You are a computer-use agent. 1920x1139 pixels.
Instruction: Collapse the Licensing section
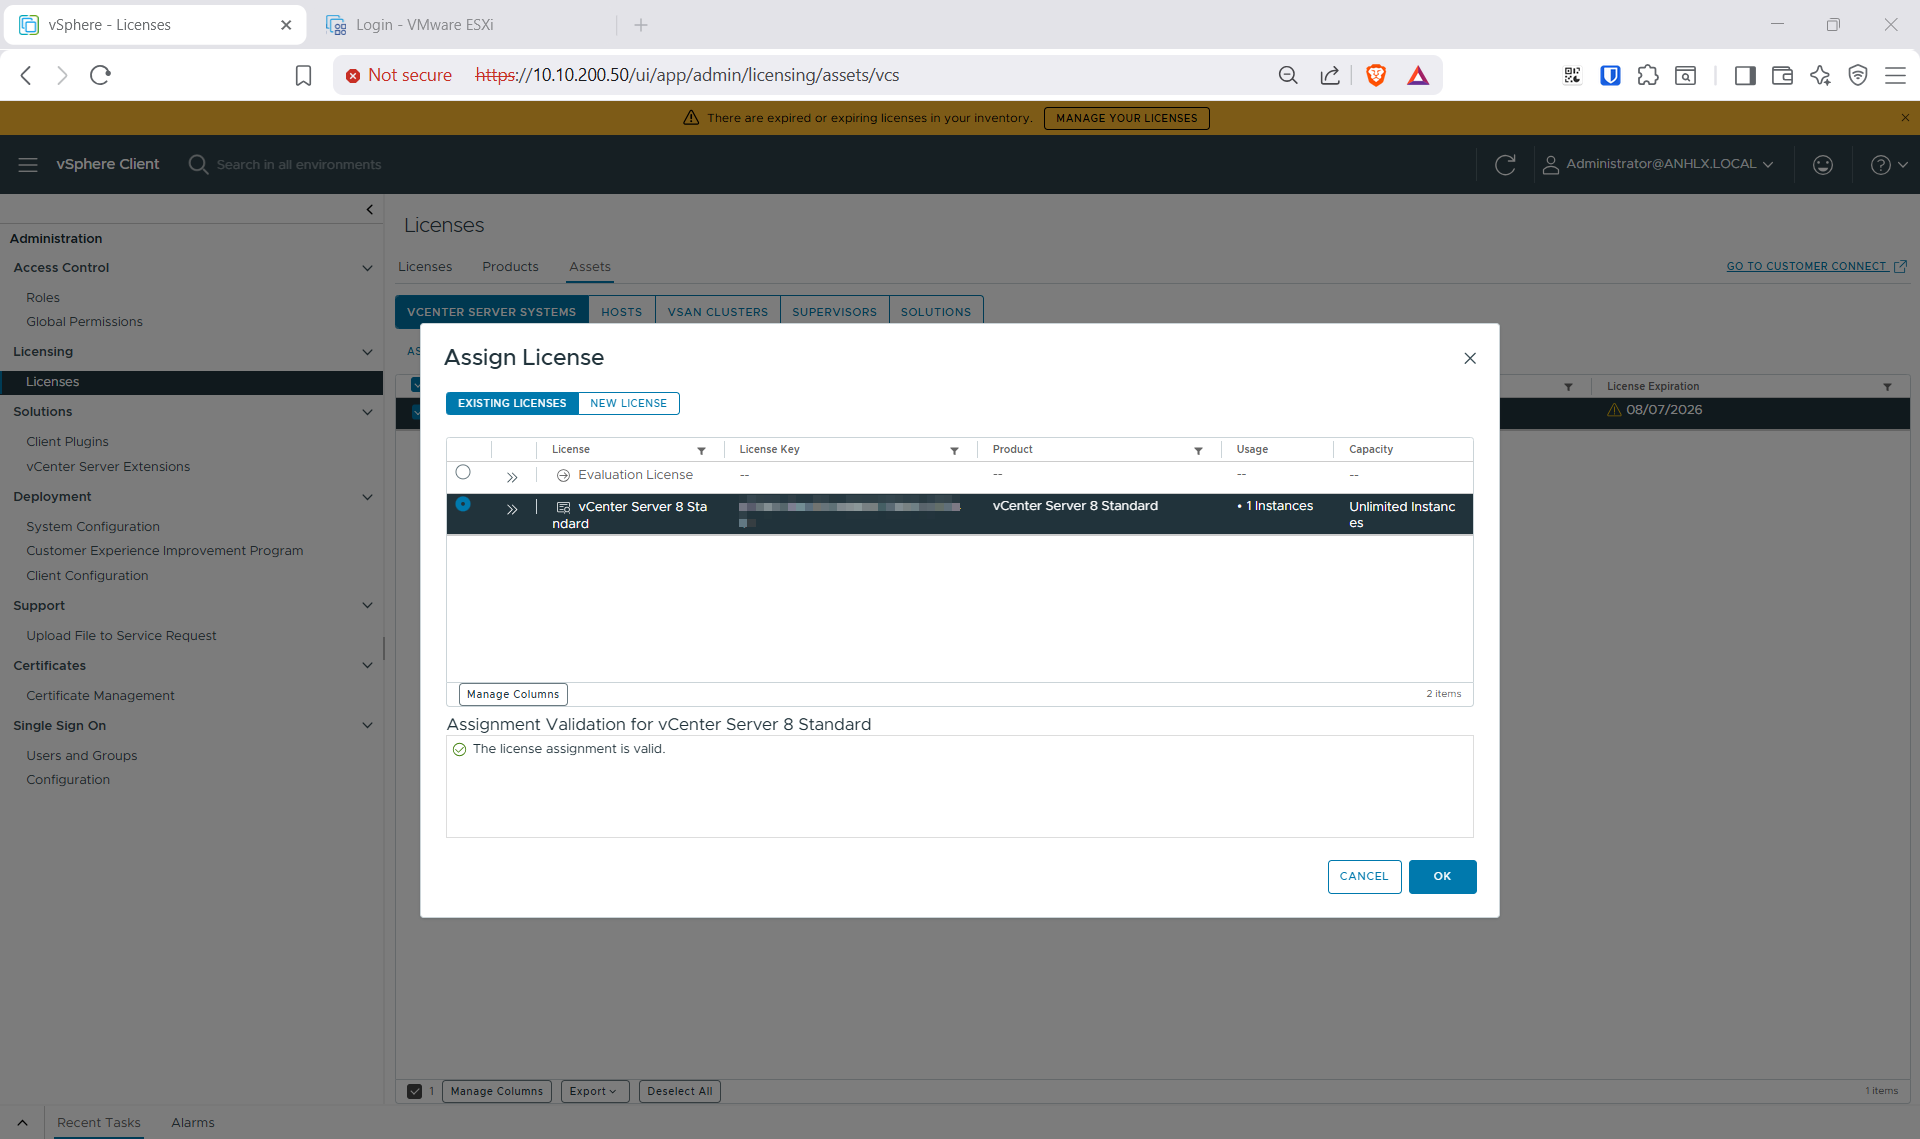coord(367,352)
